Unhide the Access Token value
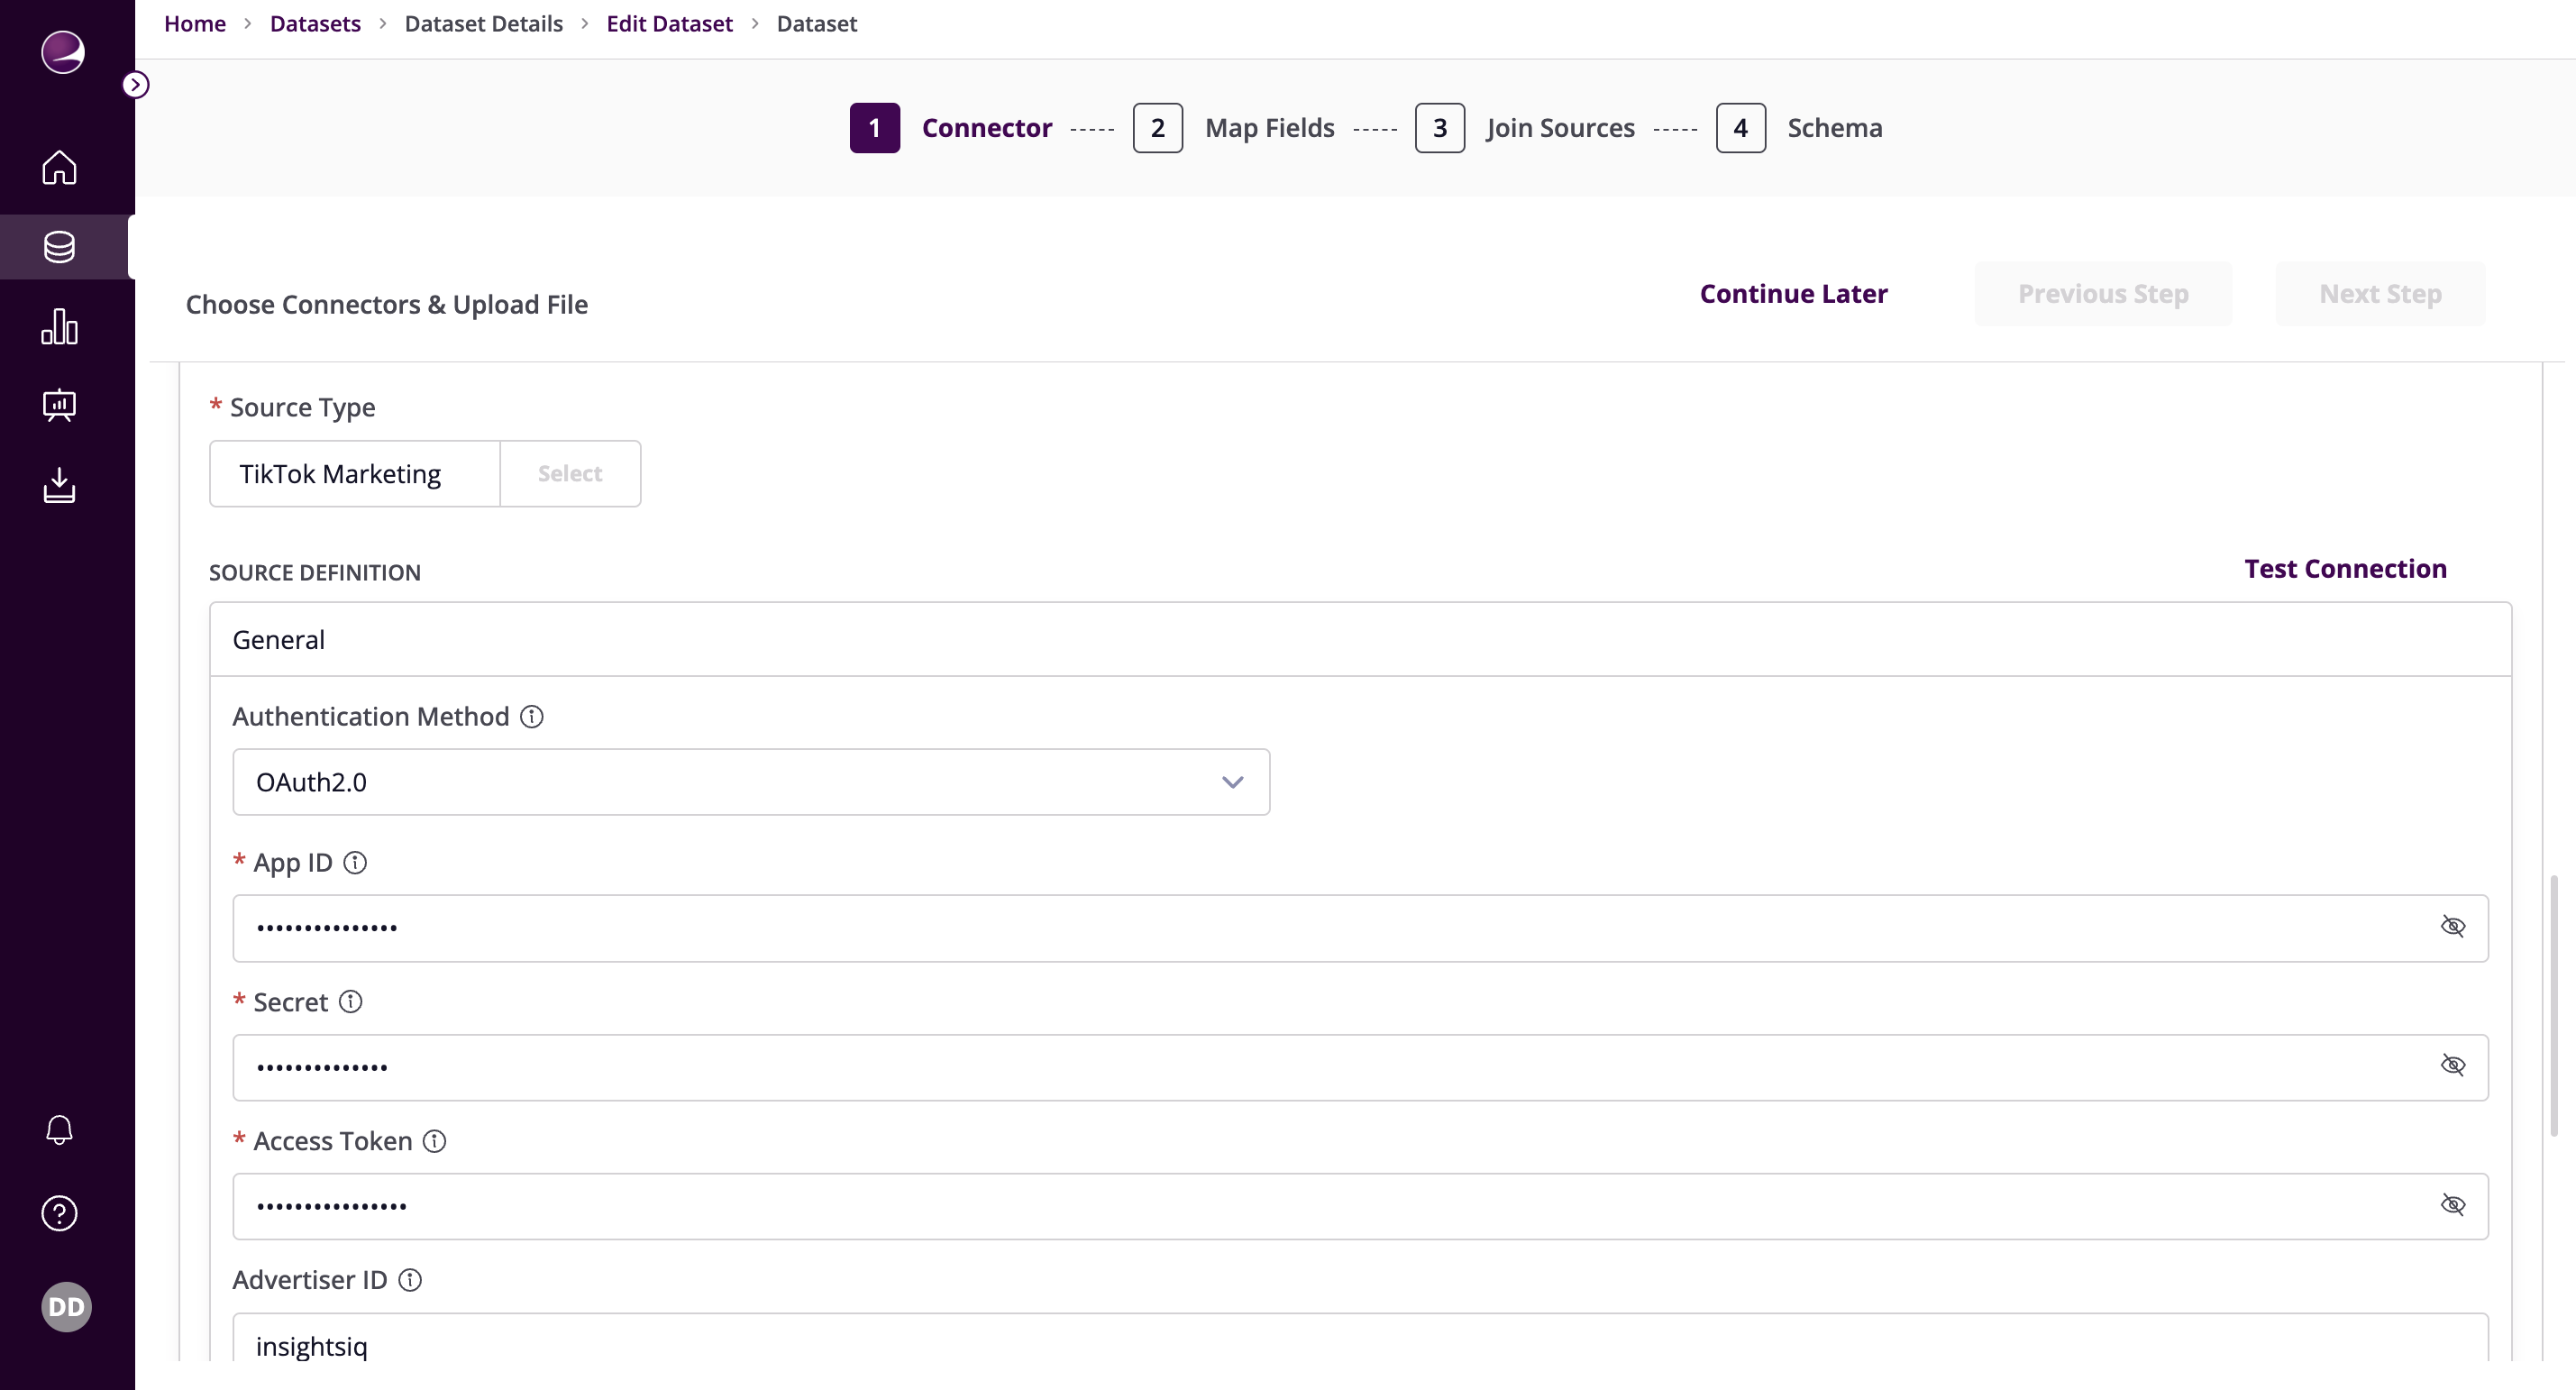Viewport: 2576px width, 1390px height. (x=2454, y=1204)
